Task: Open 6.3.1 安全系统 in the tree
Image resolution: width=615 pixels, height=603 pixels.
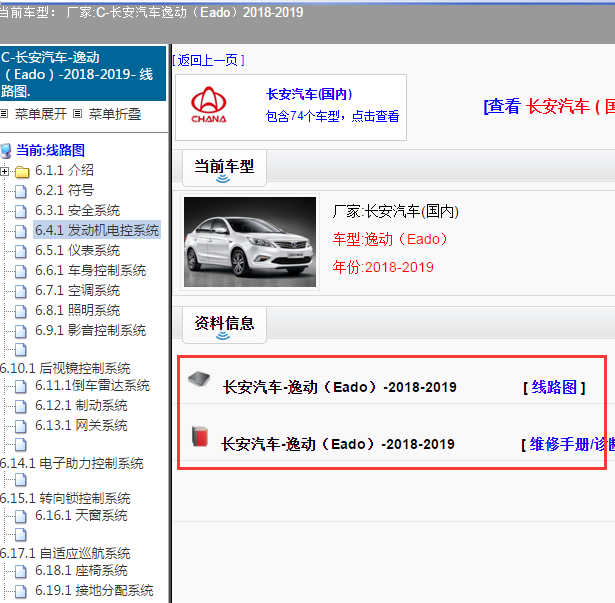Action: click(77, 210)
